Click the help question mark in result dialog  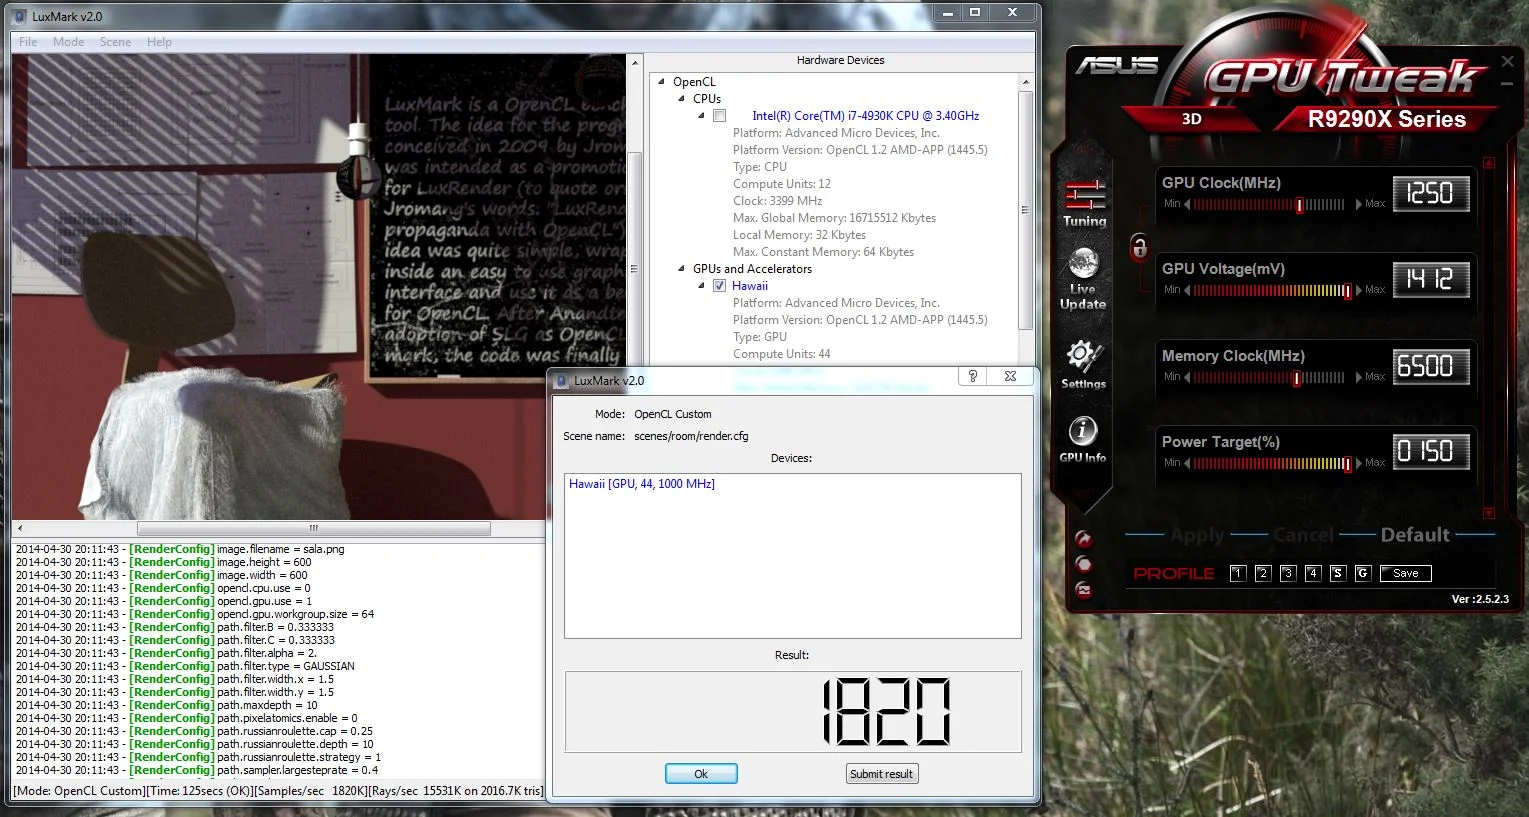[973, 376]
